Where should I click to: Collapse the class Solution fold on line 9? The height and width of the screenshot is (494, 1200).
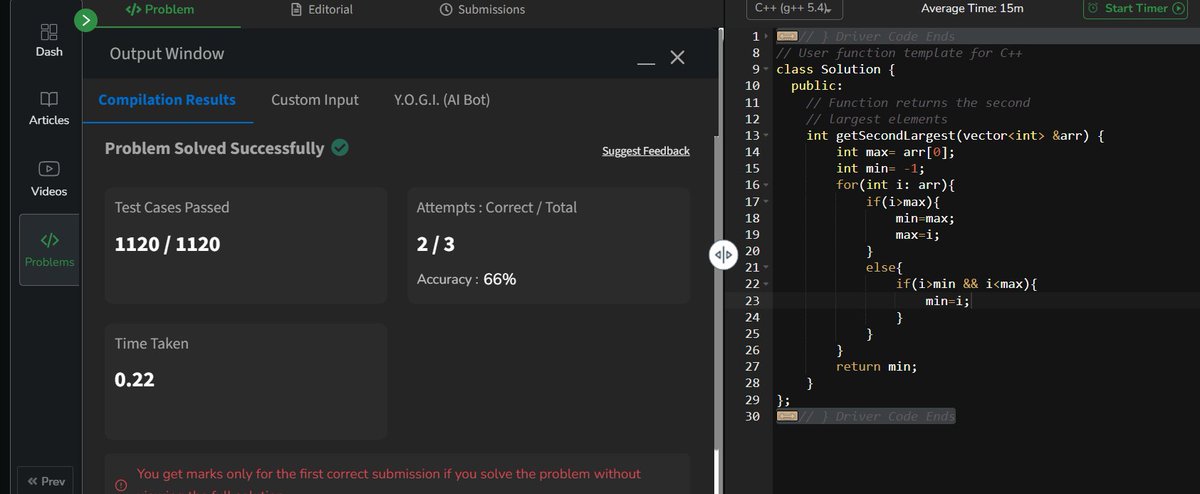click(767, 69)
